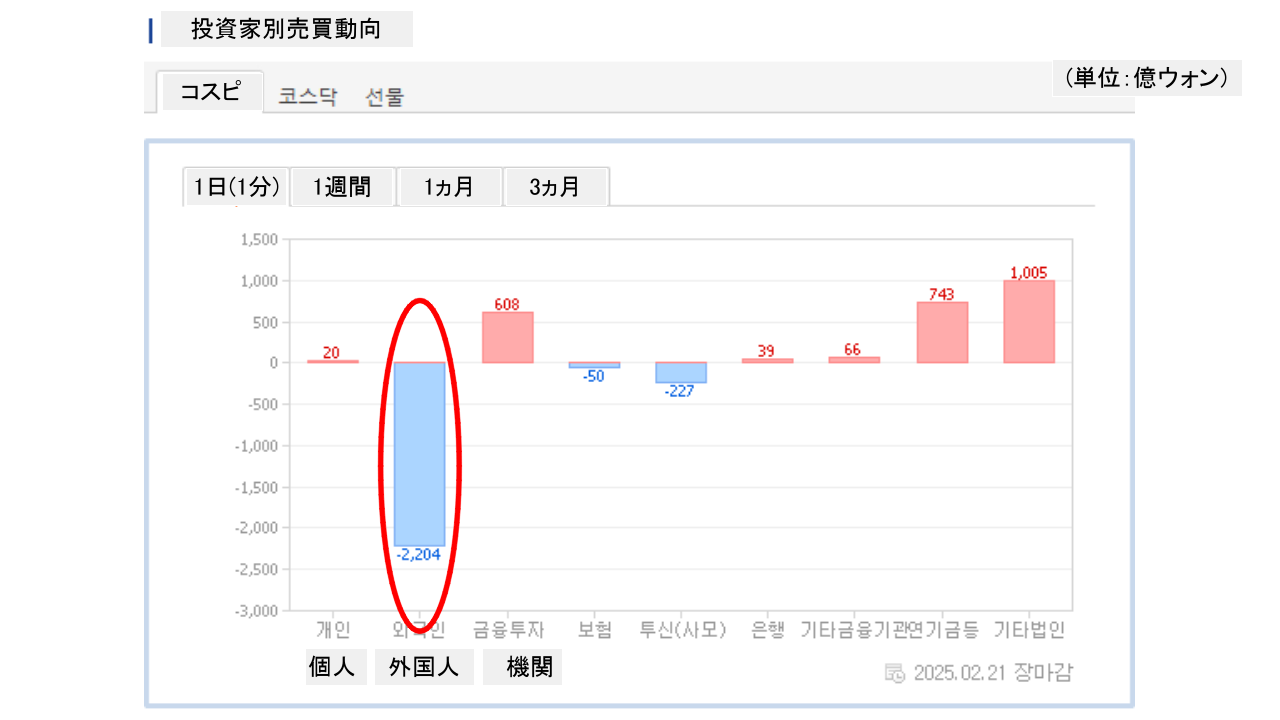Click the blue -227 투신 bar
This screenshot has width=1280, height=720.
tap(680, 372)
